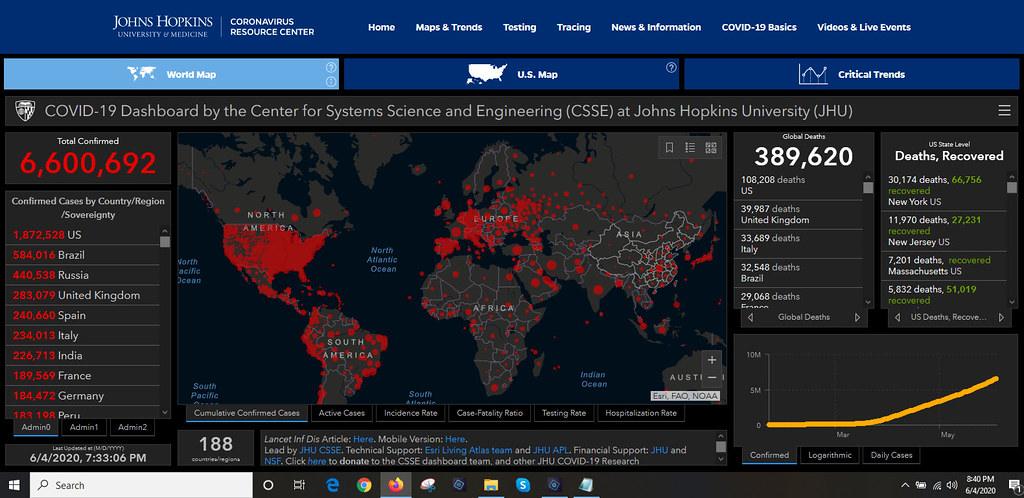1024x498 pixels.
Task: Select the Case-Fatality Ratio tab
Action: (x=490, y=412)
